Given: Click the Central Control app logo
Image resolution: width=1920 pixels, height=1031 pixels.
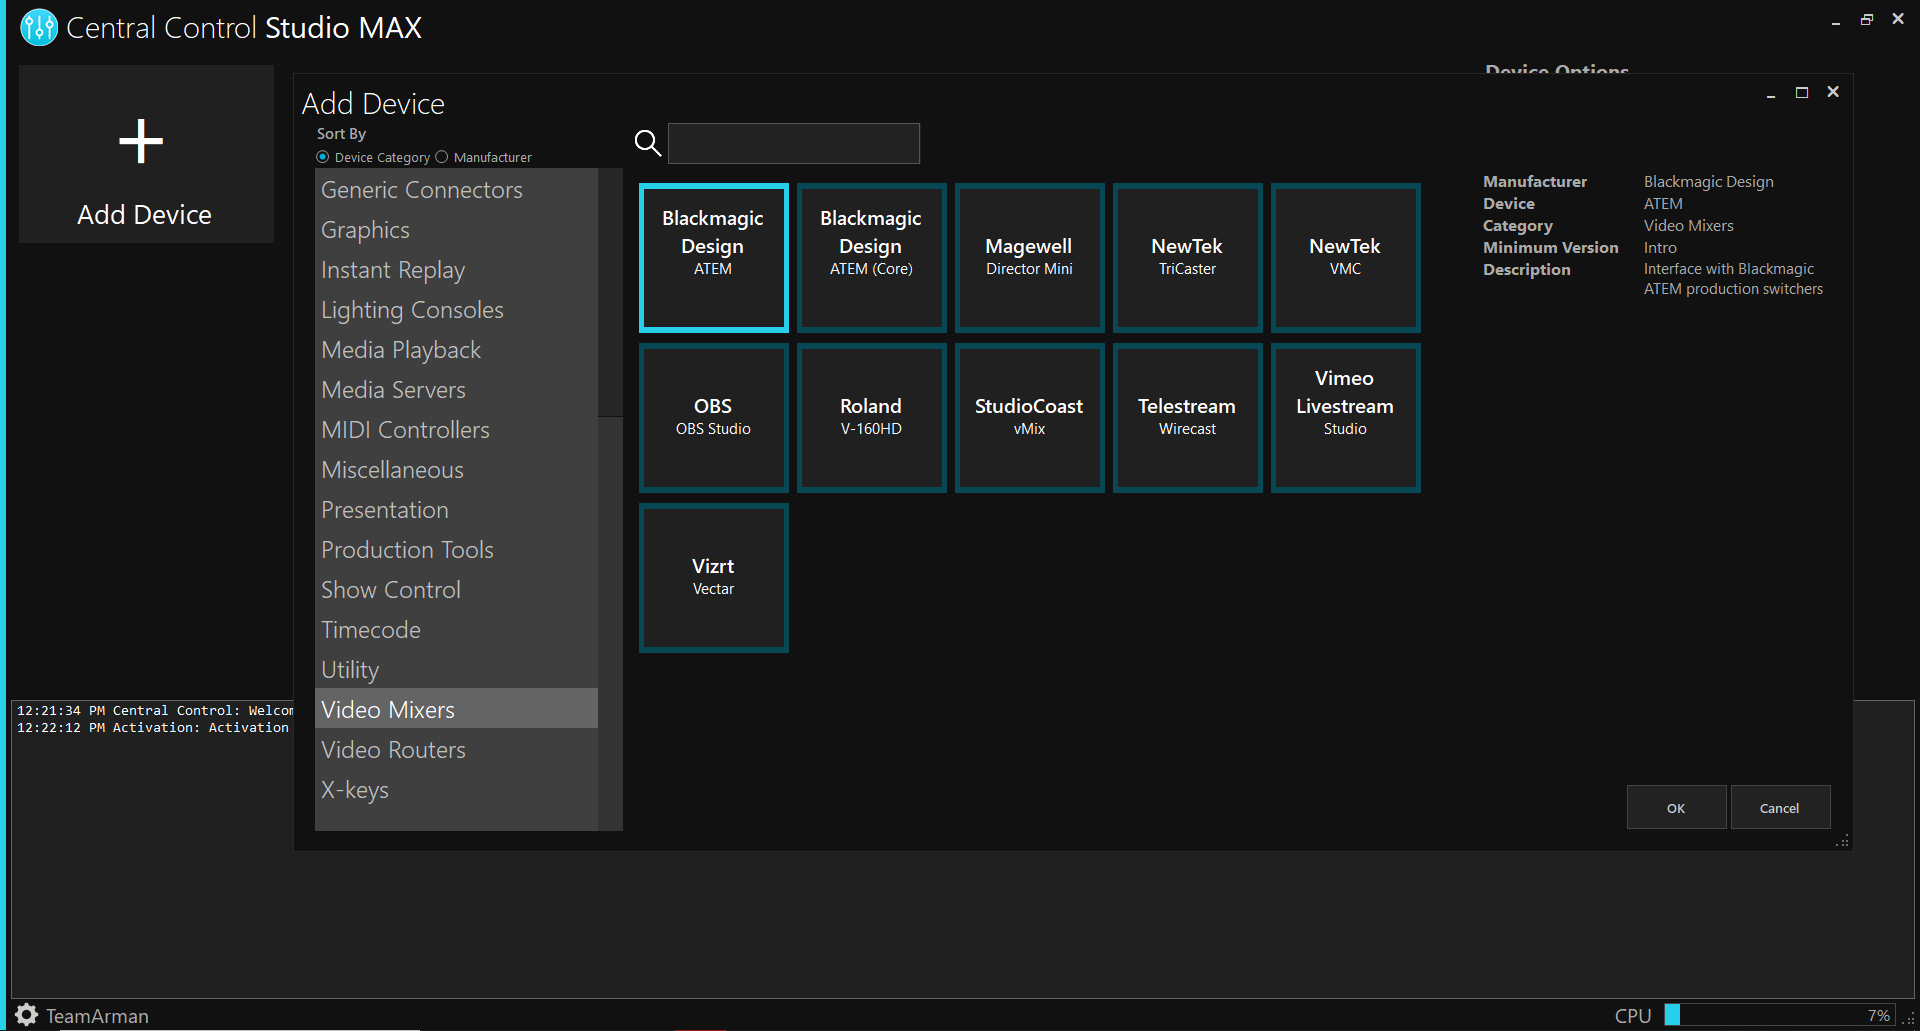Looking at the screenshot, I should pyautogui.click(x=39, y=27).
